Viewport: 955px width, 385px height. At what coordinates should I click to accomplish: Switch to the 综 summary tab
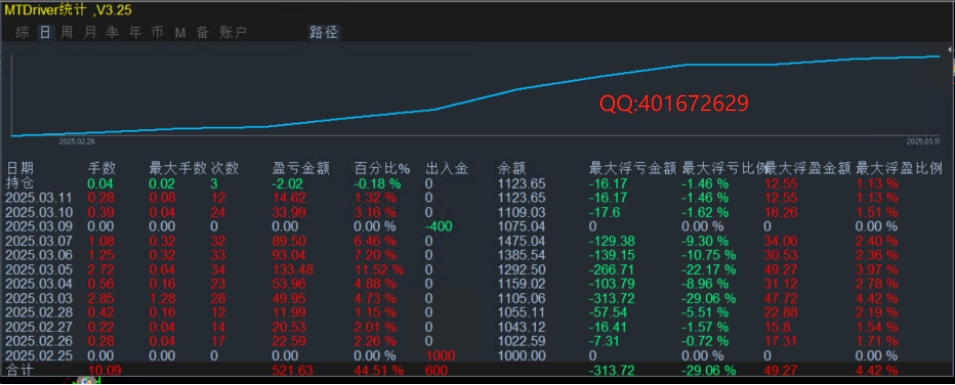click(x=23, y=32)
